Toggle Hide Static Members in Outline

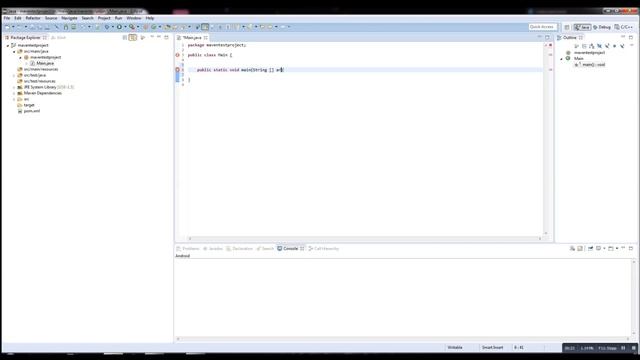pos(607,46)
